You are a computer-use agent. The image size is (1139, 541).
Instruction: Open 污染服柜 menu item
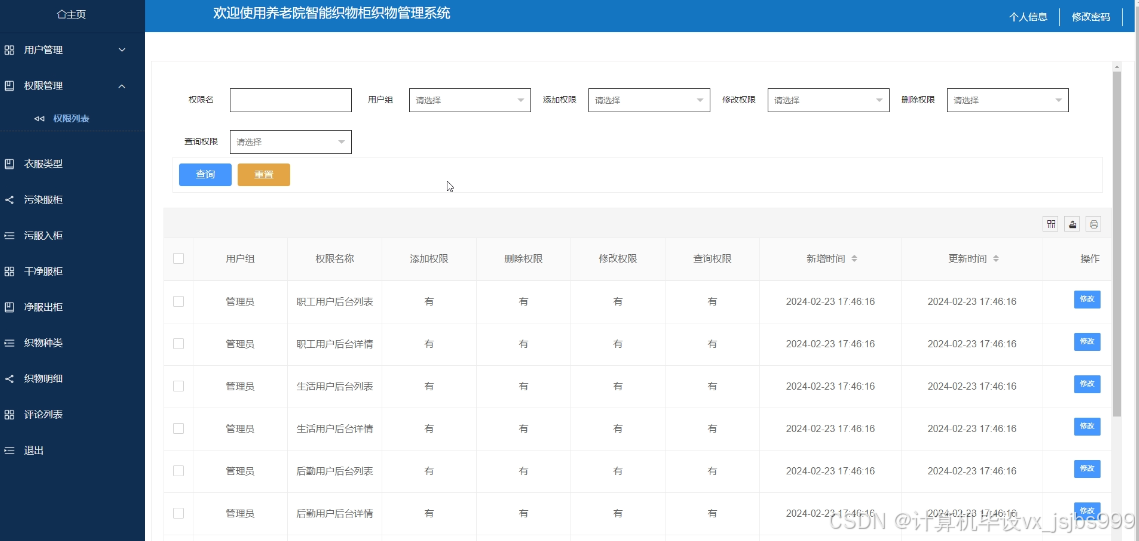pyautogui.click(x=44, y=200)
